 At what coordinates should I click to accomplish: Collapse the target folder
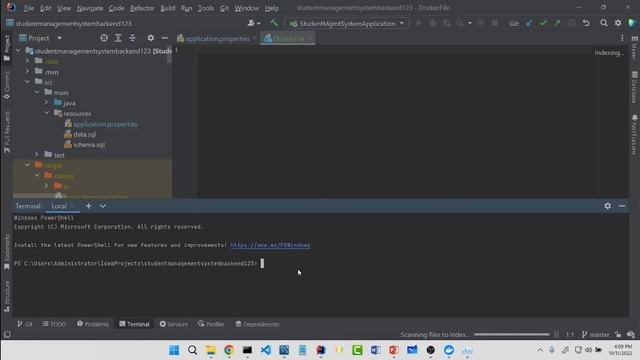pos(27,165)
